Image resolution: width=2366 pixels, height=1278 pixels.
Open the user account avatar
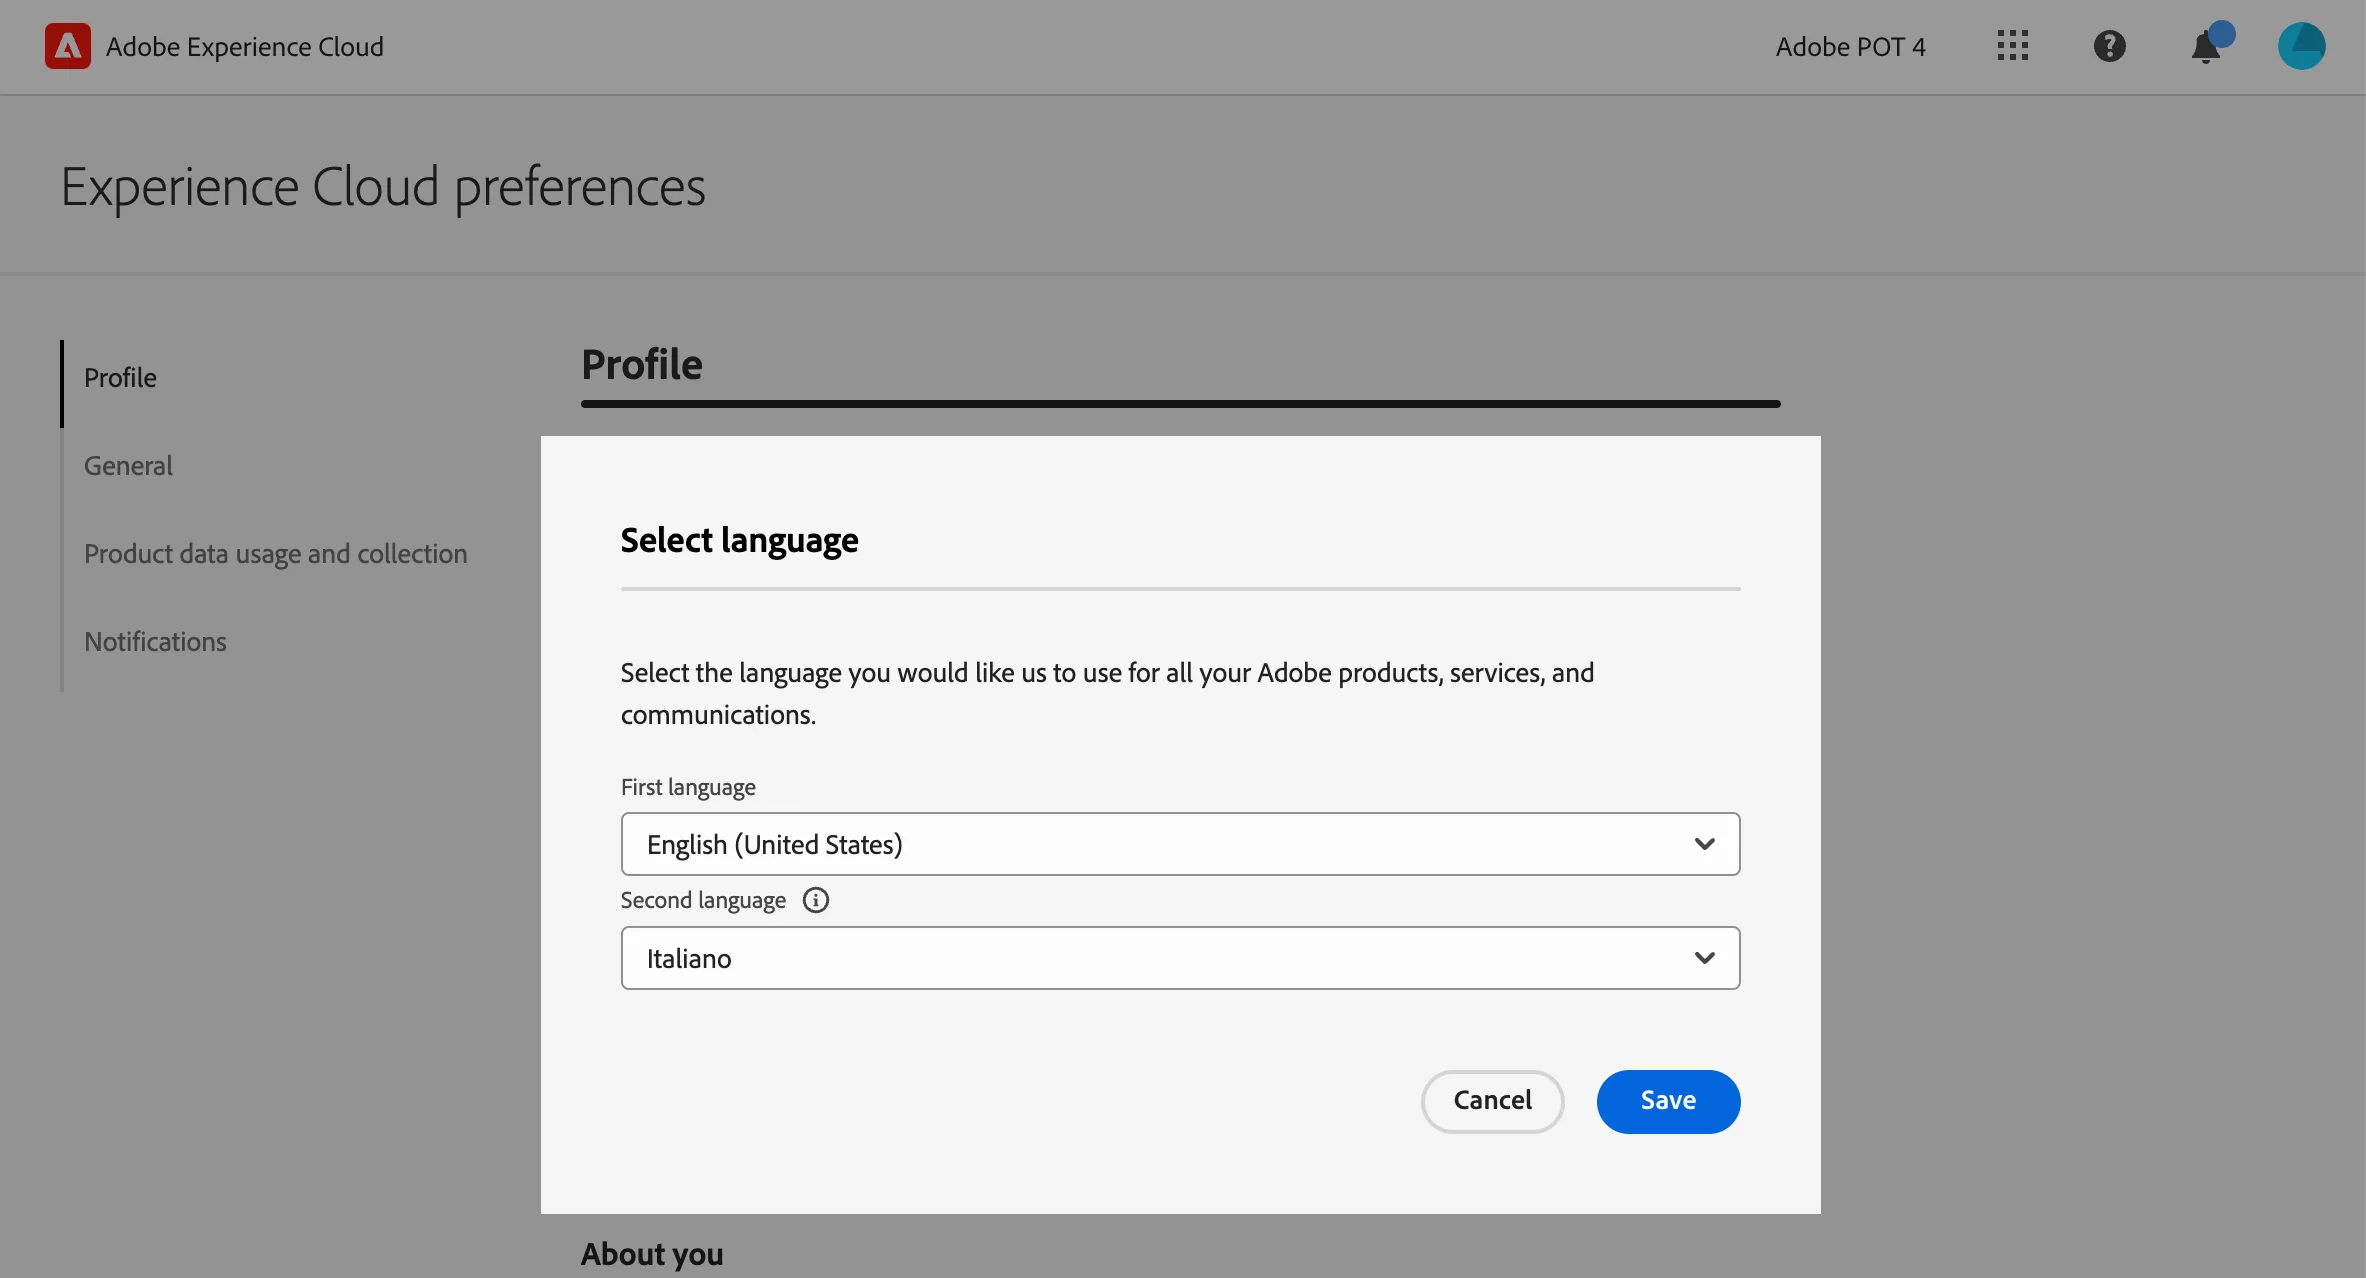click(x=2301, y=46)
